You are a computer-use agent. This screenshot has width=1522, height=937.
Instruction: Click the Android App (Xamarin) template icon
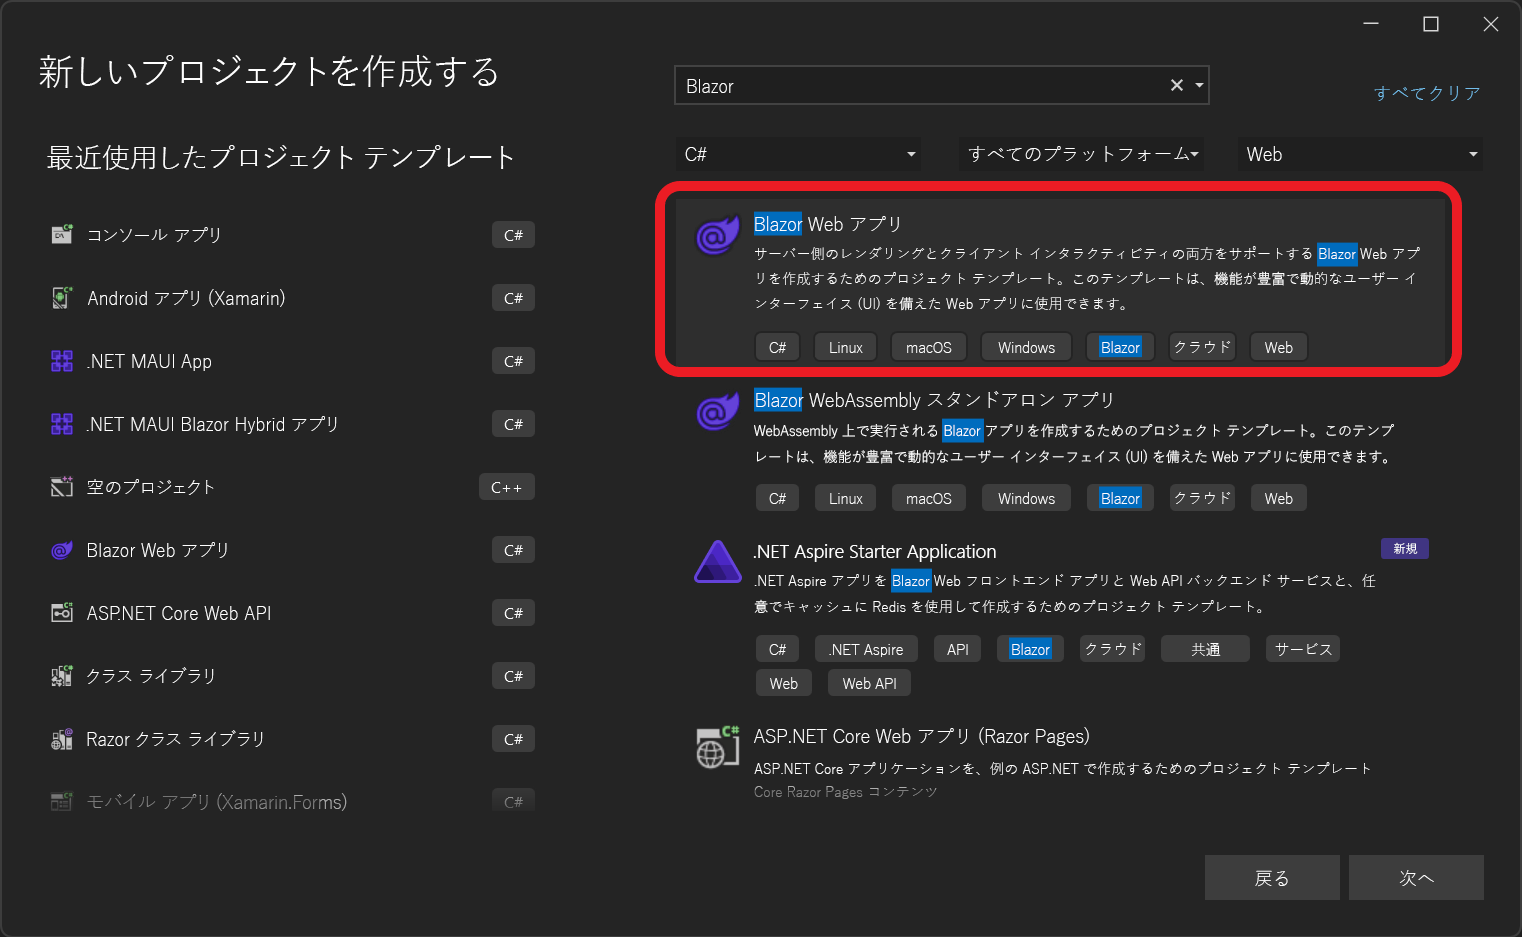pos(62,298)
